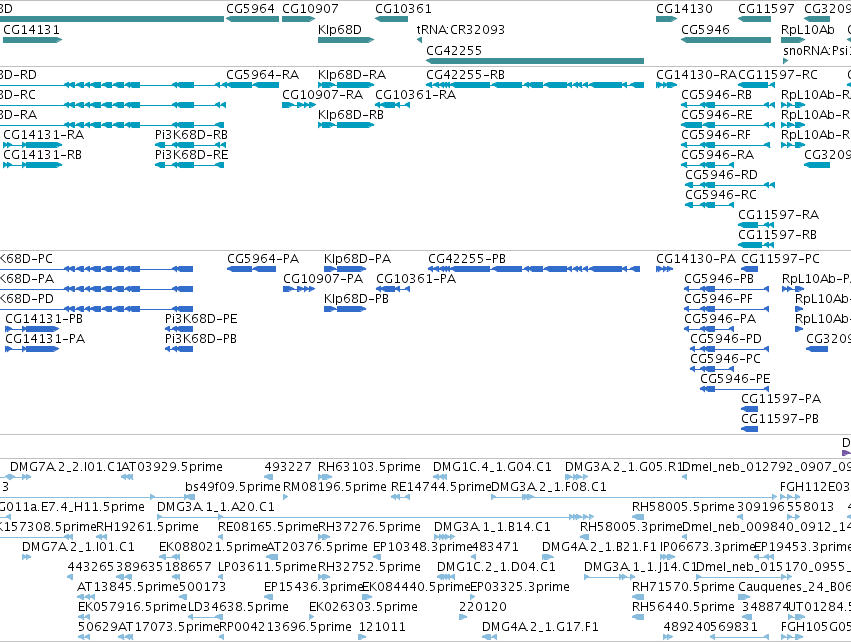This screenshot has width=851, height=642.
Task: Select the Pi3K68D-PE protein label
Action: 201,319
